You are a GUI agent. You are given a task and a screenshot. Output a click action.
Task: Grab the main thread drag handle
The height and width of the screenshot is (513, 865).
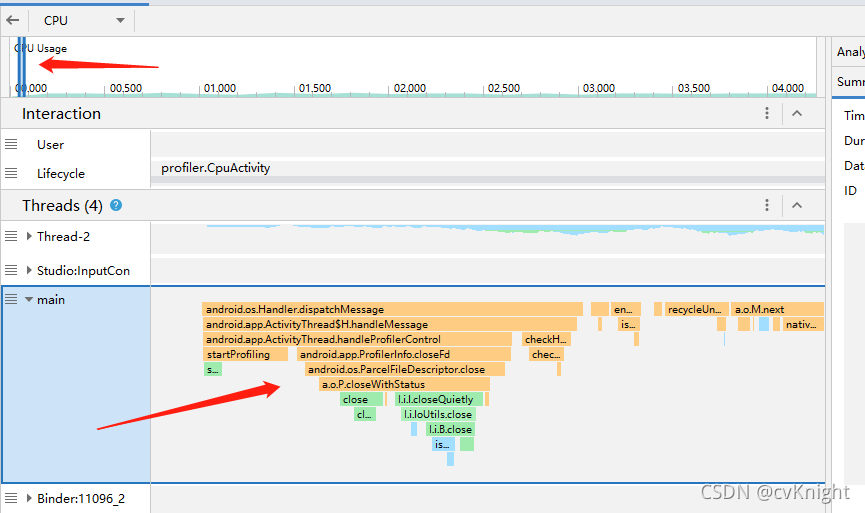[11, 299]
